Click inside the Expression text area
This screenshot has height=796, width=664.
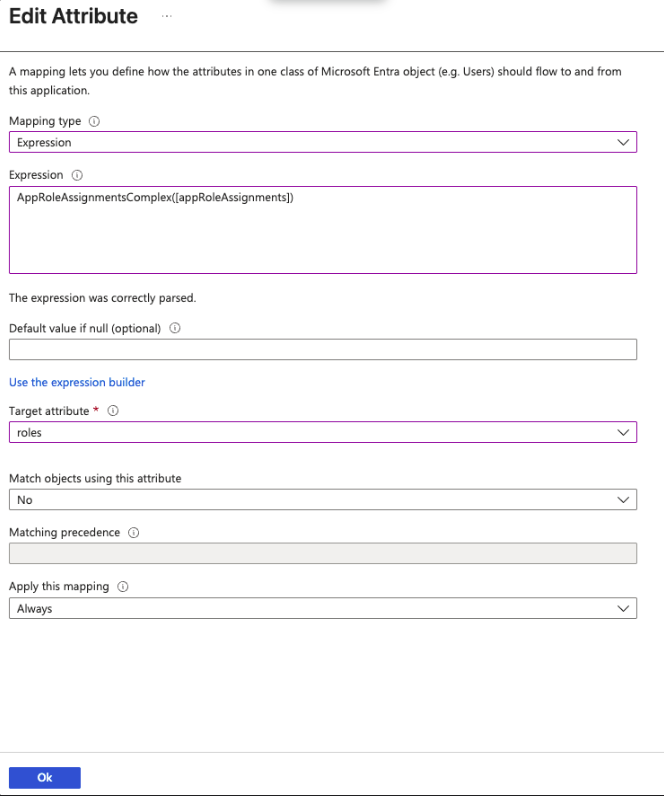pyautogui.click(x=322, y=240)
